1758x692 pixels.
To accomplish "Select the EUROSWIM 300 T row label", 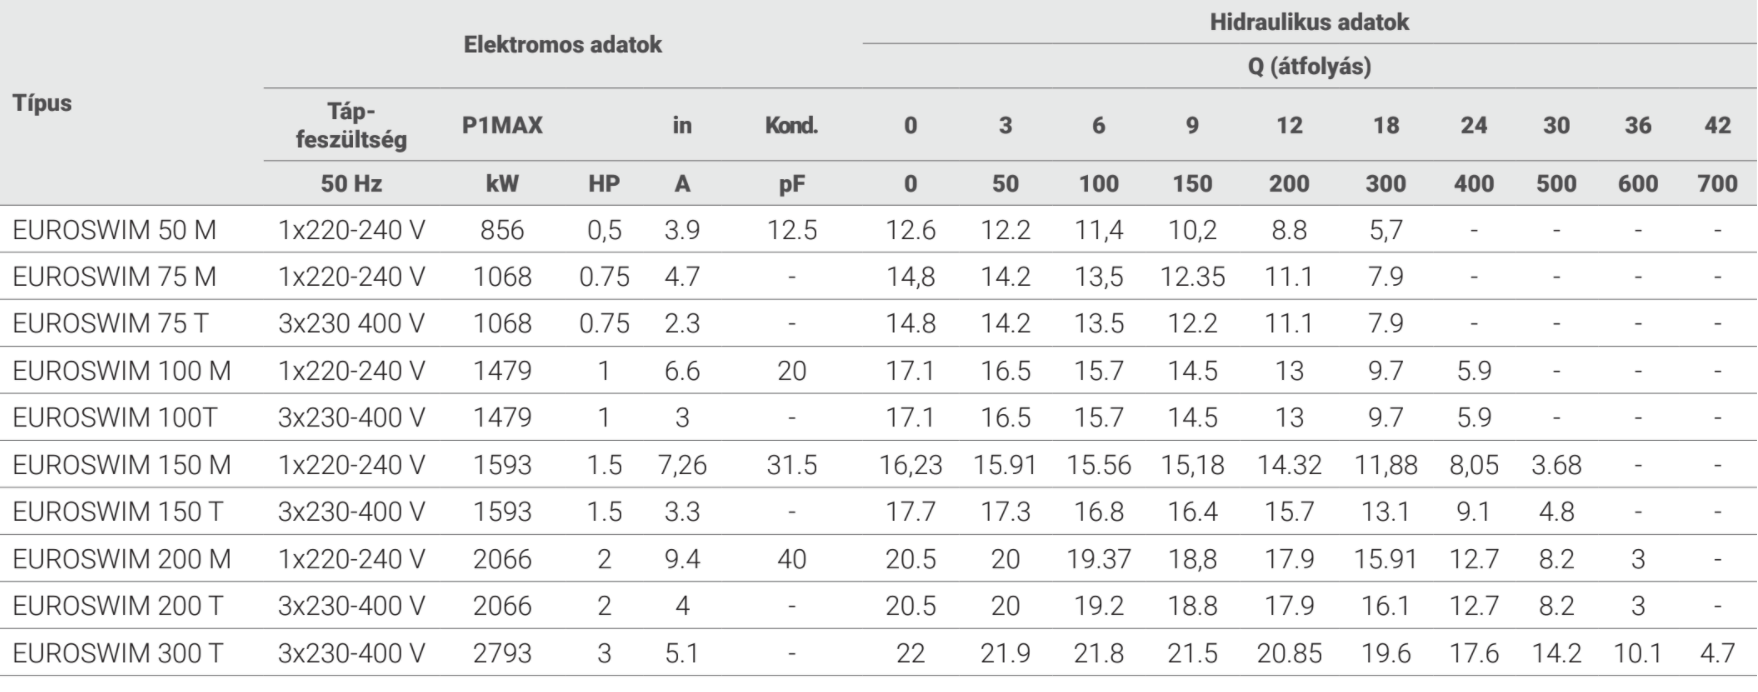I will 117,653.
